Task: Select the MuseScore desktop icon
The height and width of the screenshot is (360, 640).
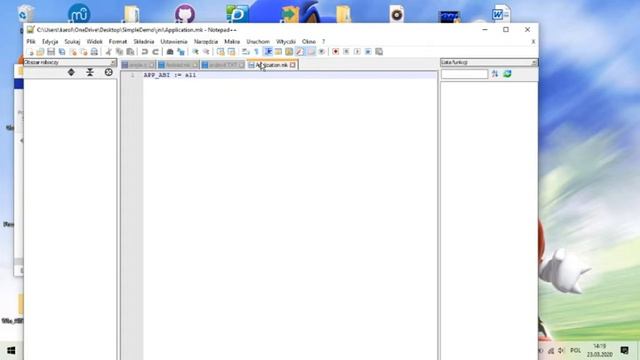Action: coord(79,13)
